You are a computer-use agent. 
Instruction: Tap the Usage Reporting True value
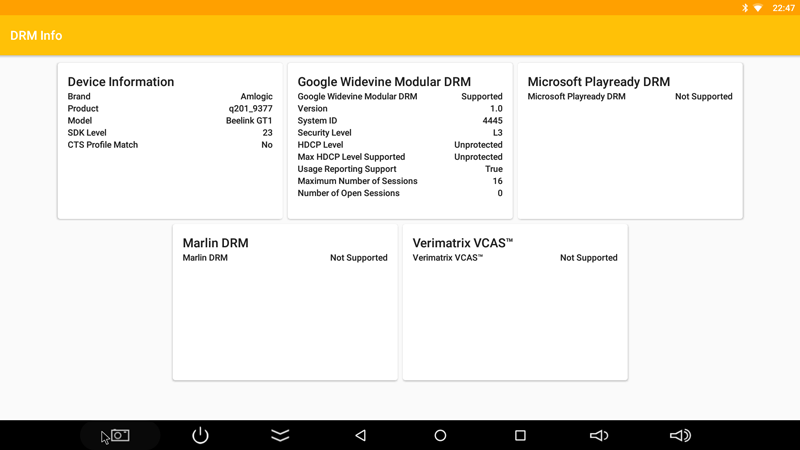click(493, 169)
